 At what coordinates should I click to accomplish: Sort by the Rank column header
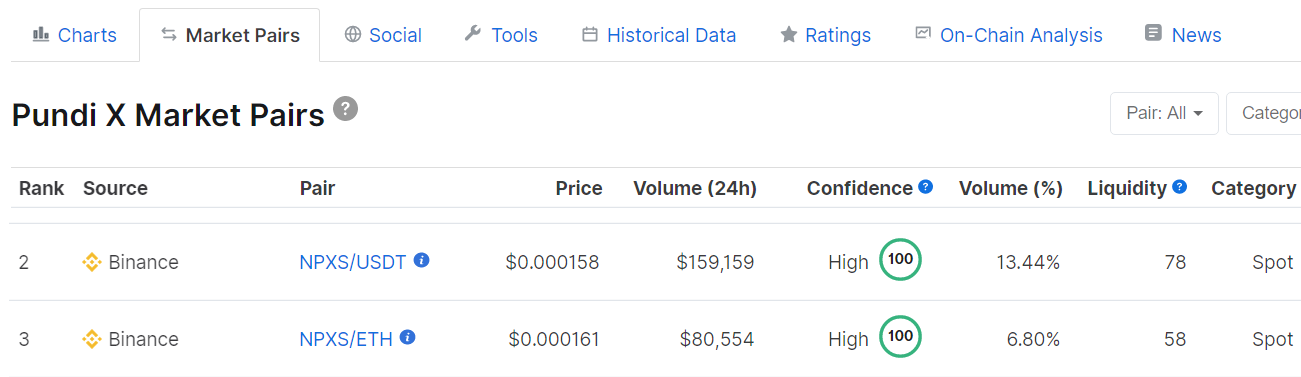tap(41, 188)
